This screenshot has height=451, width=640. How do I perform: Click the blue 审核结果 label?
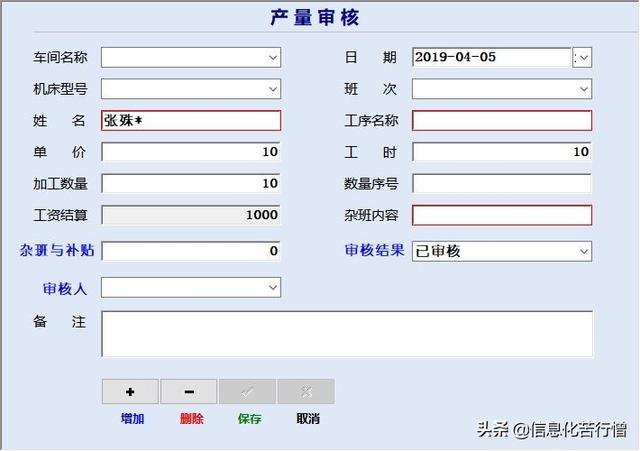374,250
